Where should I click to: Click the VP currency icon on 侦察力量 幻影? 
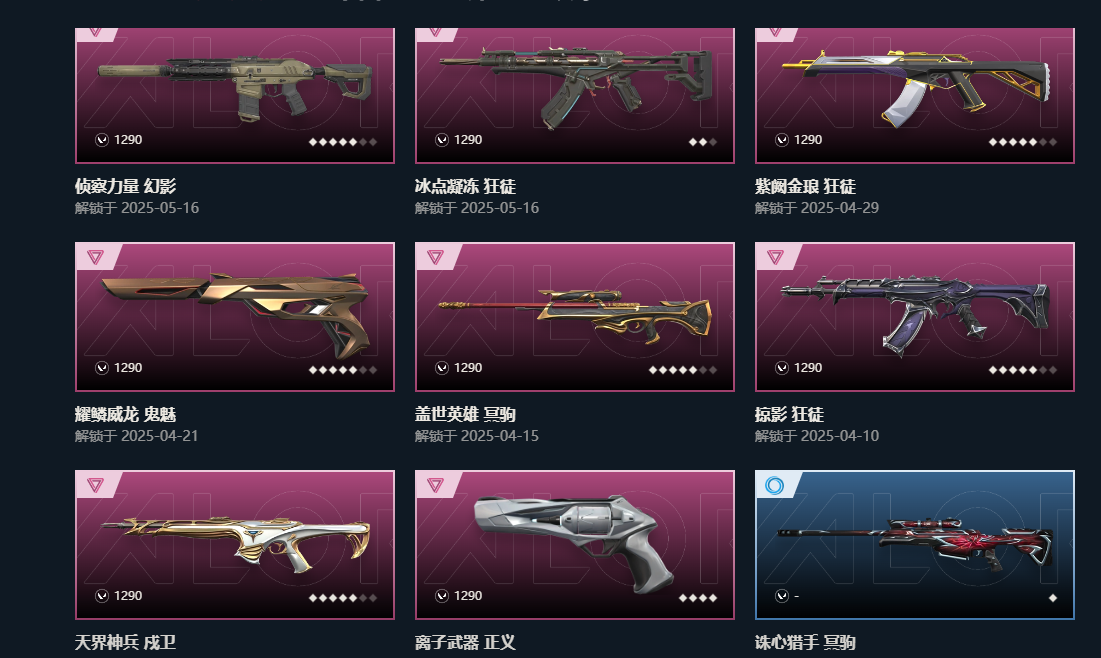102,140
